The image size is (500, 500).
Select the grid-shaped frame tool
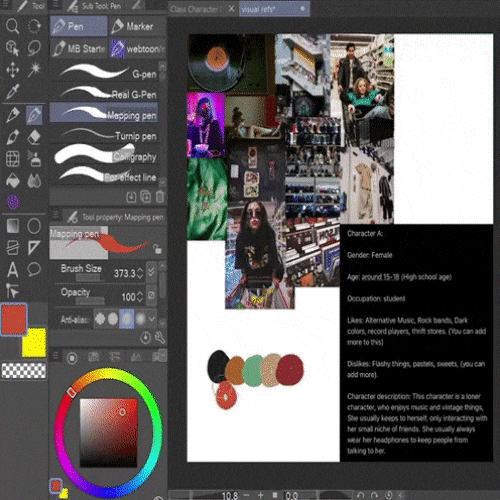[12, 159]
